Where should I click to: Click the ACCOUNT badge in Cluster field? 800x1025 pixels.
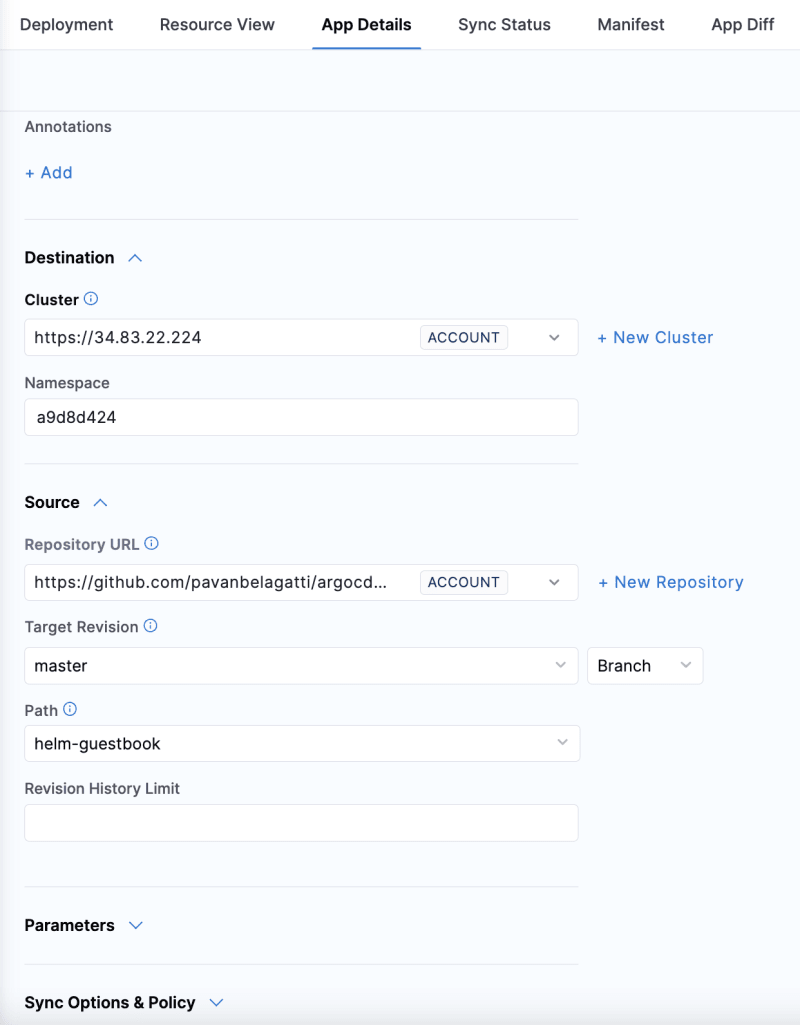(x=463, y=337)
